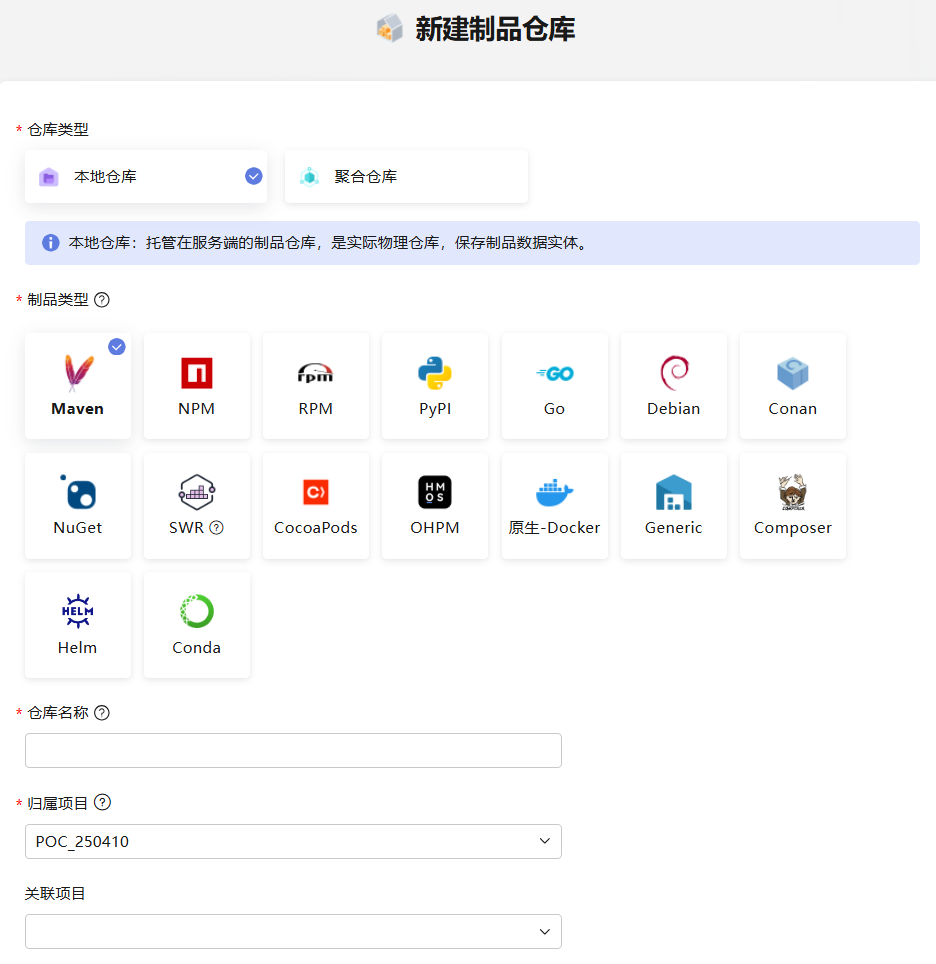Choose the SWR container icon
Image resolution: width=936 pixels, height=964 pixels.
(197, 492)
